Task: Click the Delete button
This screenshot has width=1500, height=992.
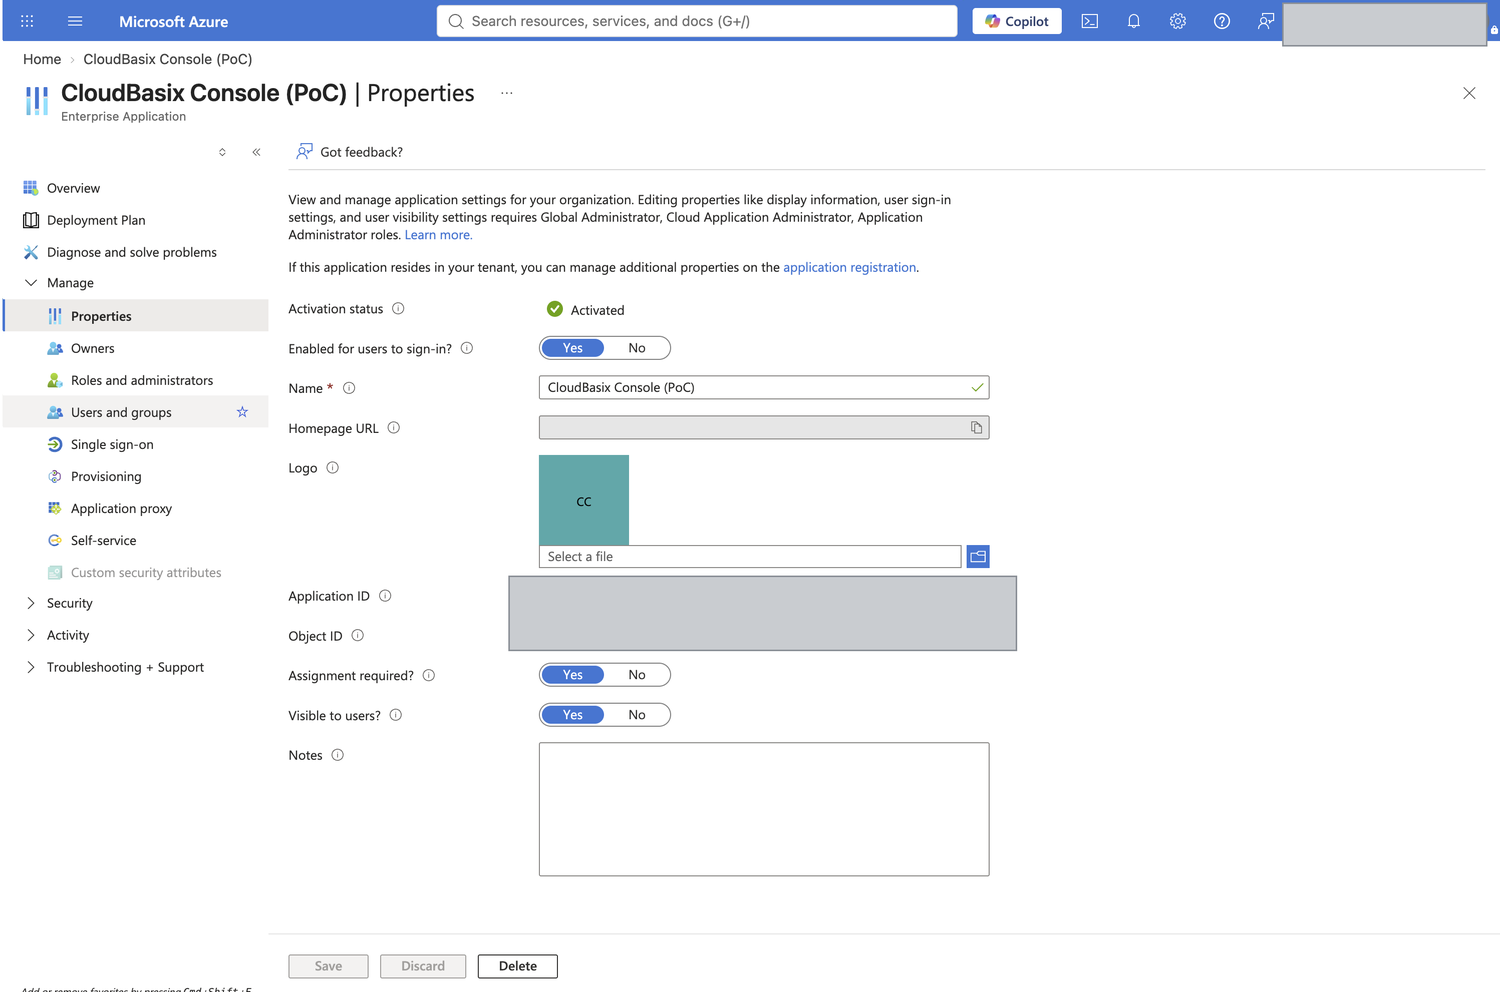Action: coord(518,966)
